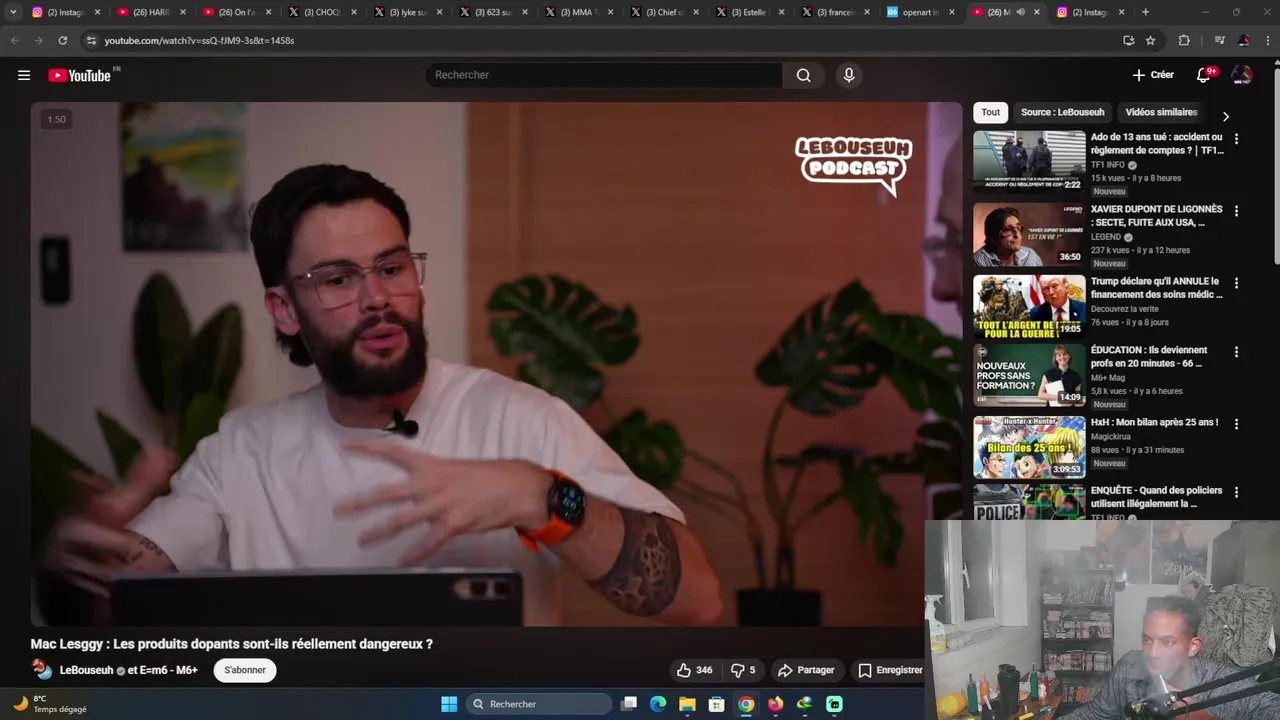The height and width of the screenshot is (720, 1280).
Task: Open Microsoft Store from the taskbar
Action: pyautogui.click(x=716, y=704)
